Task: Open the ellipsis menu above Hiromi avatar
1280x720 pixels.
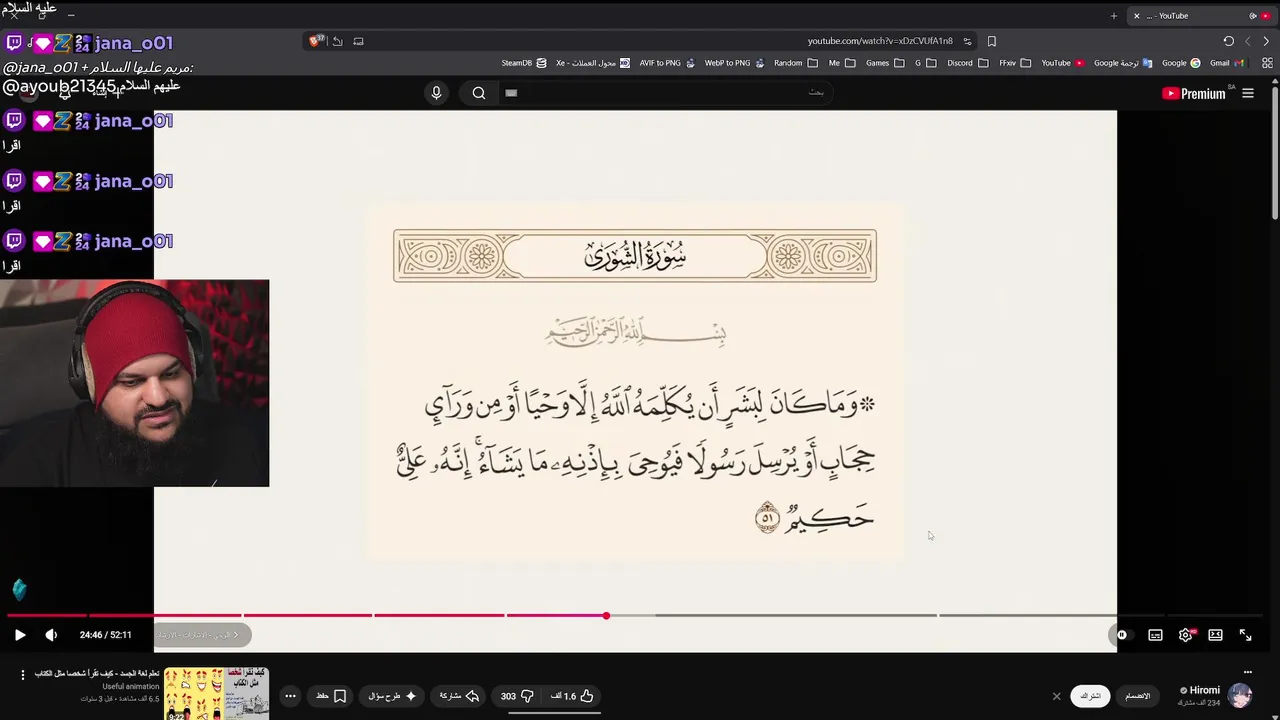Action: pos(1247,672)
